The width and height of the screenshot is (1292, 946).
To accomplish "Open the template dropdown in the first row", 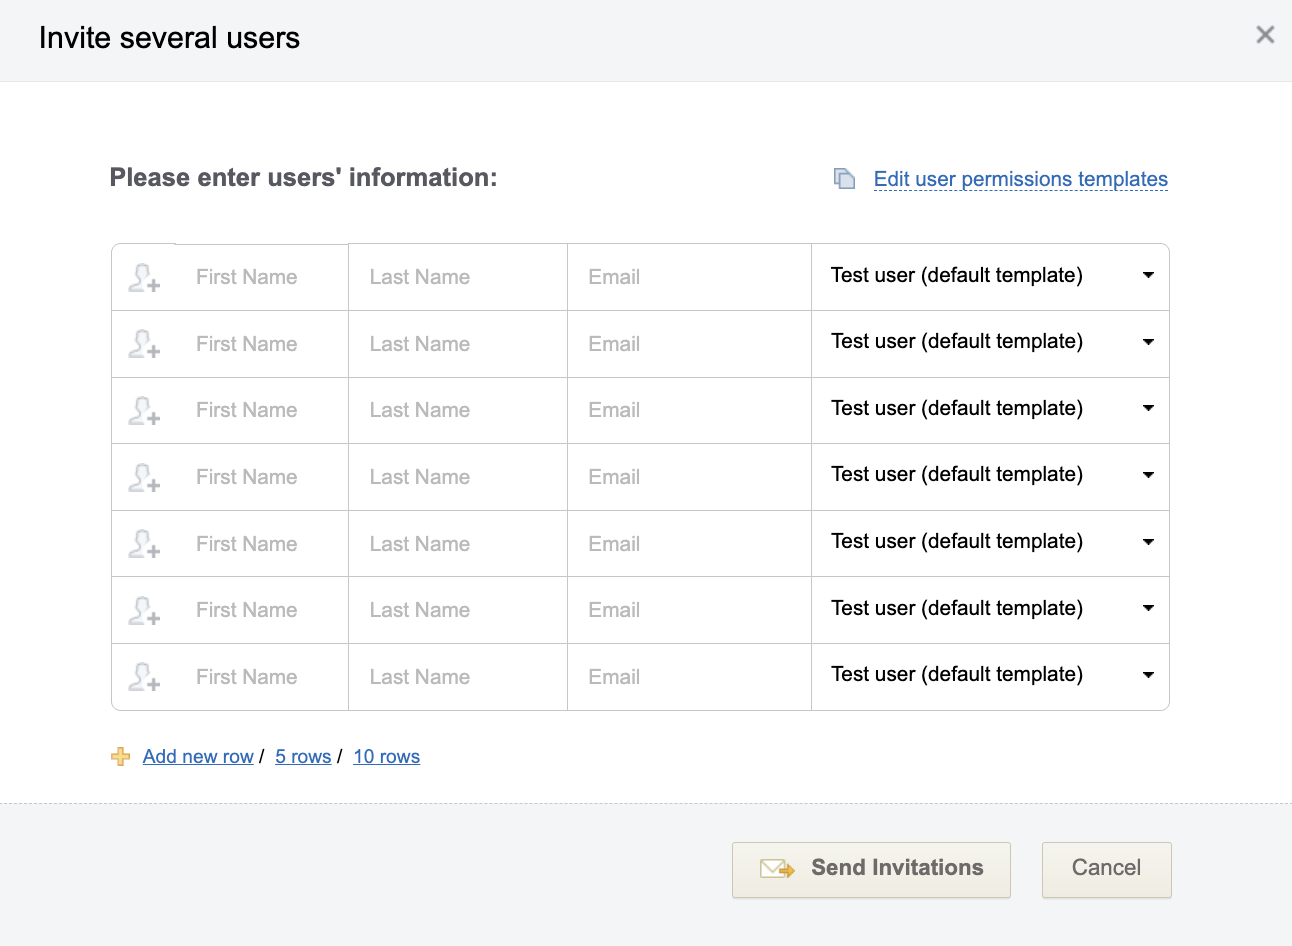I will (x=1147, y=277).
